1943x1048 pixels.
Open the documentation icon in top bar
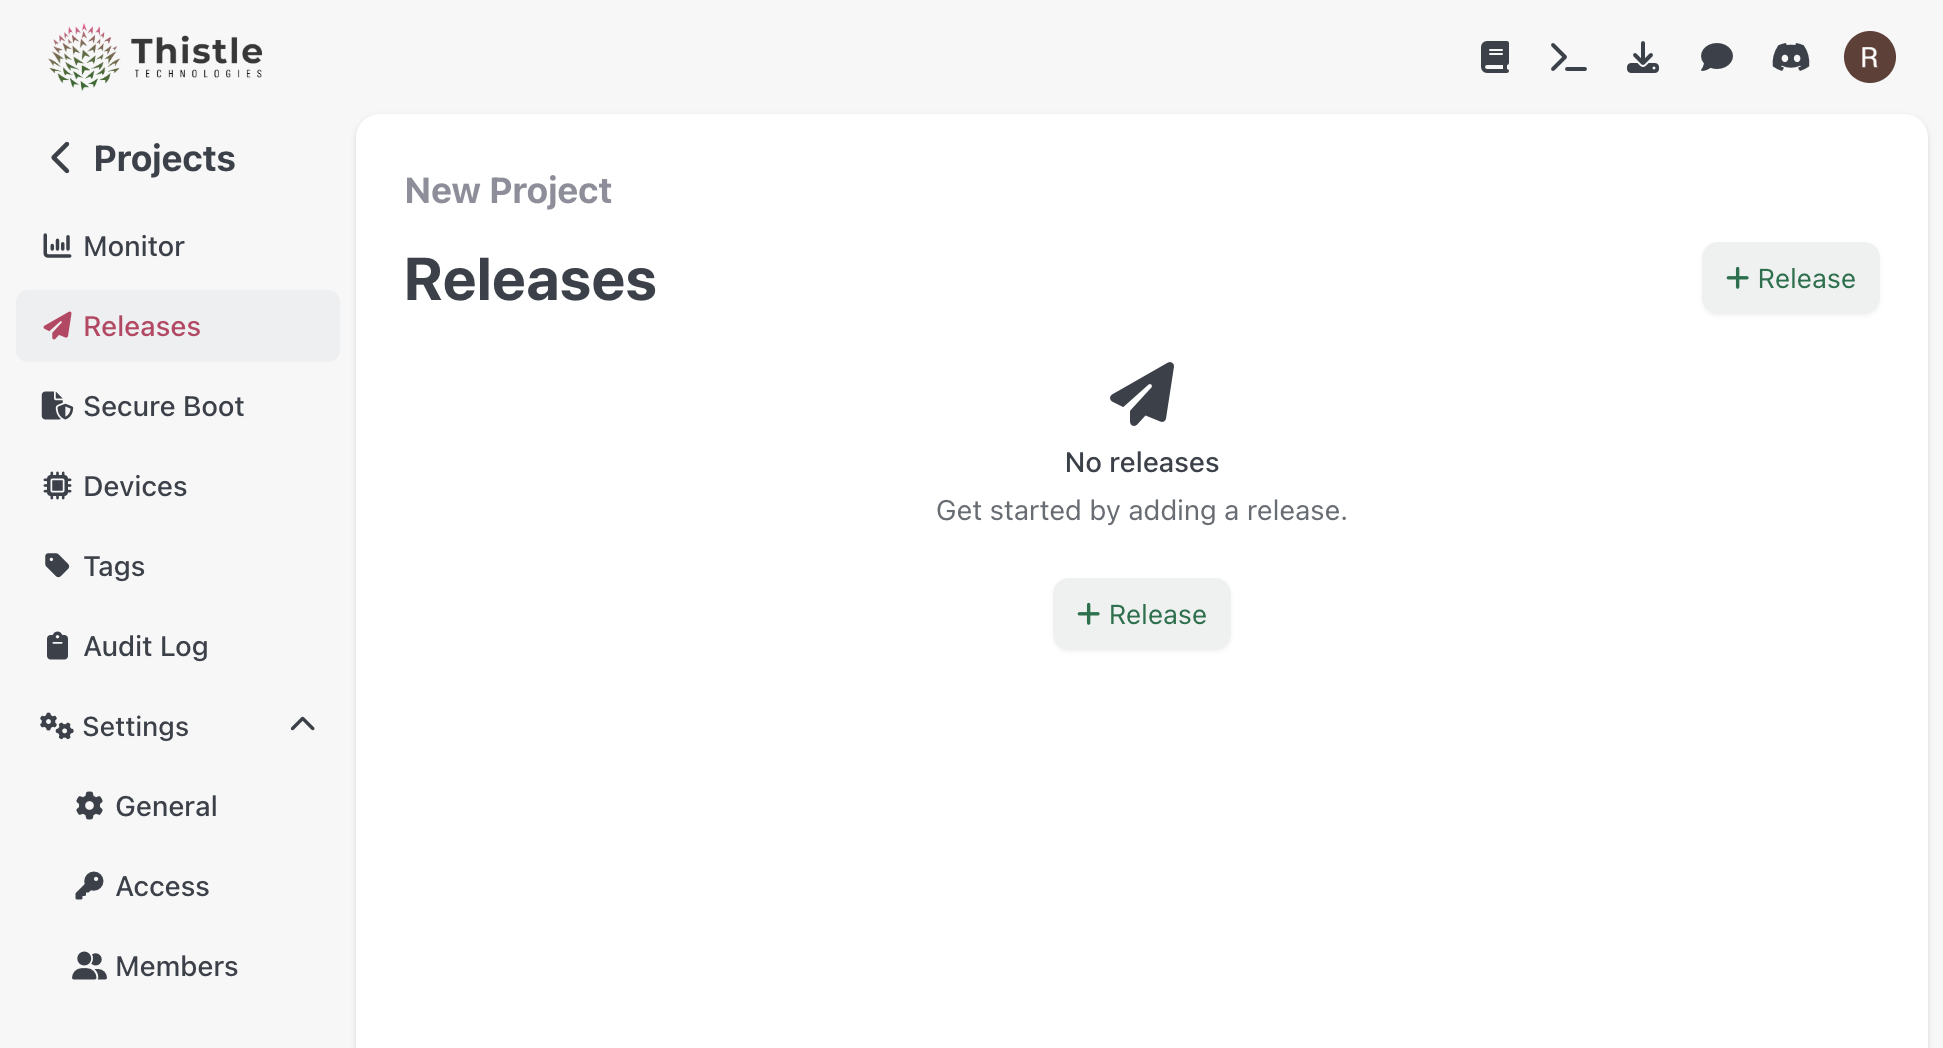[1494, 57]
